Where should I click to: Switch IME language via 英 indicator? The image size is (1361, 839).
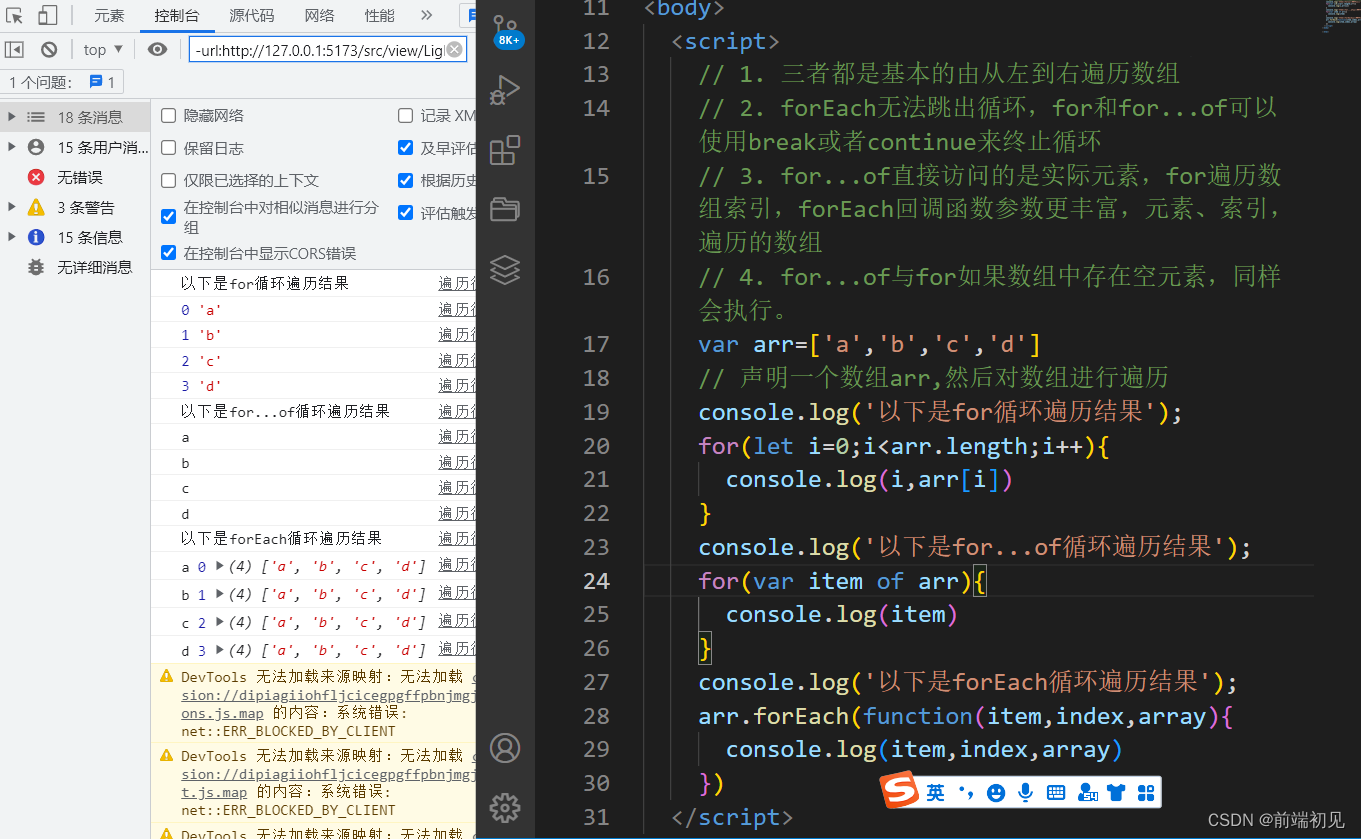[935, 793]
